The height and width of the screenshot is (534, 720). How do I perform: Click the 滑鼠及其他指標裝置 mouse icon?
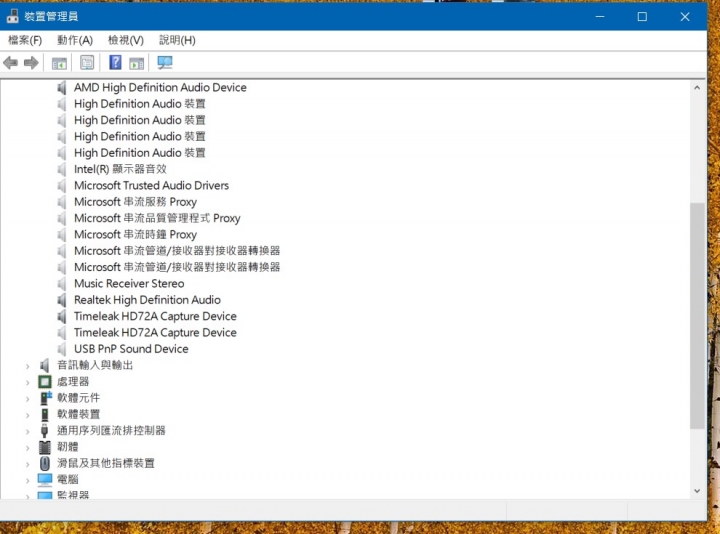pos(45,463)
